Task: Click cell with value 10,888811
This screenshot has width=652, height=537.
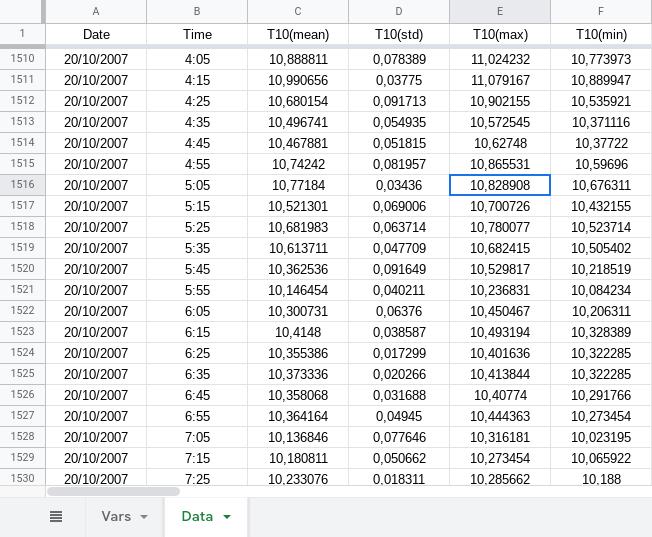Action: tap(298, 59)
